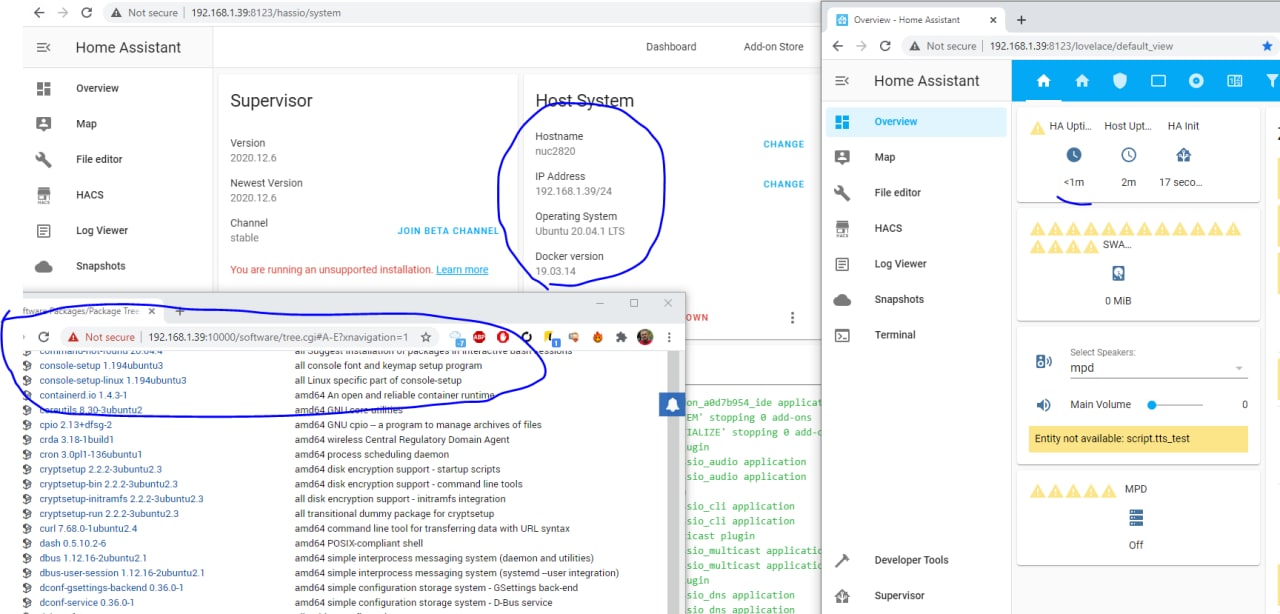Reload the Webmin package tree page
1280x614 pixels.
coord(43,337)
